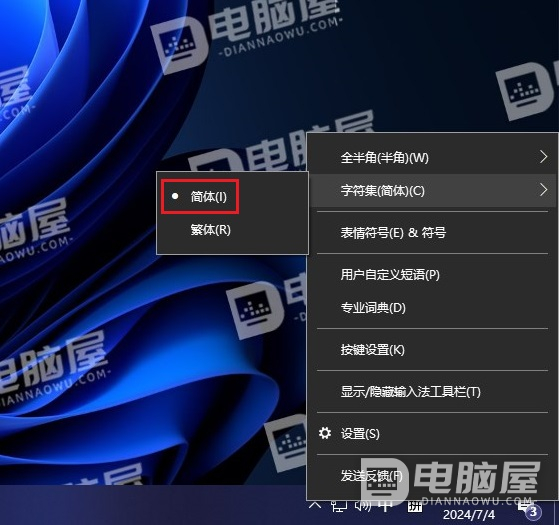Show hidden tray icons with the up arrow

click(315, 505)
